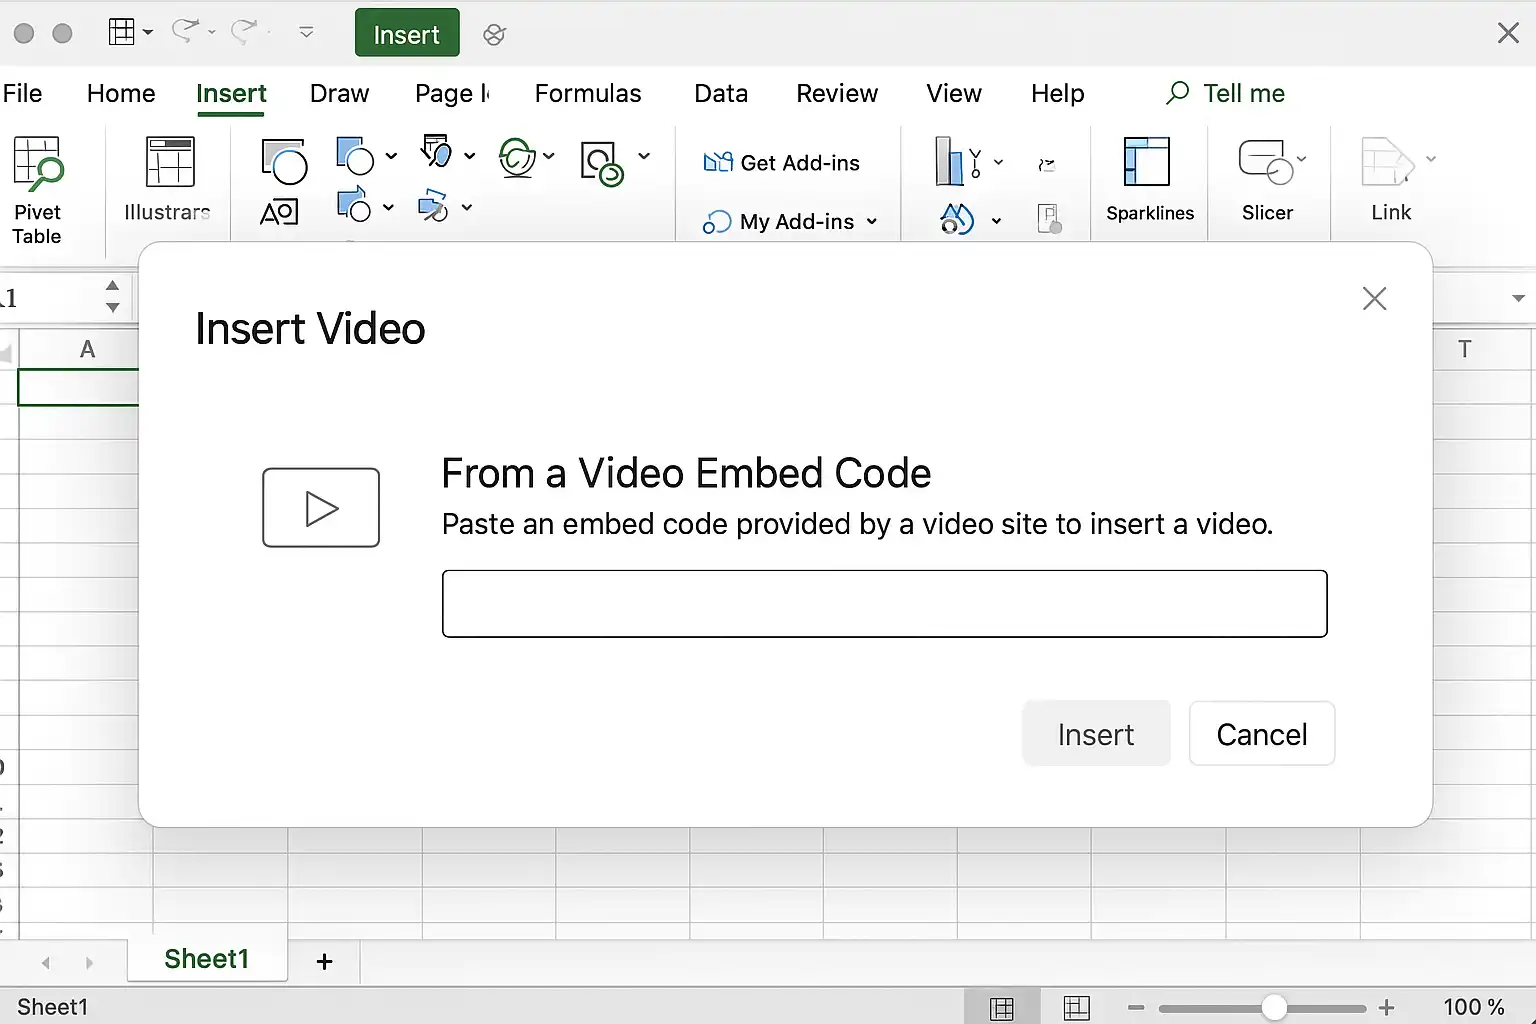Open the Formulas ribbon tab
Screen dimensions: 1536x1024
[x=588, y=93]
